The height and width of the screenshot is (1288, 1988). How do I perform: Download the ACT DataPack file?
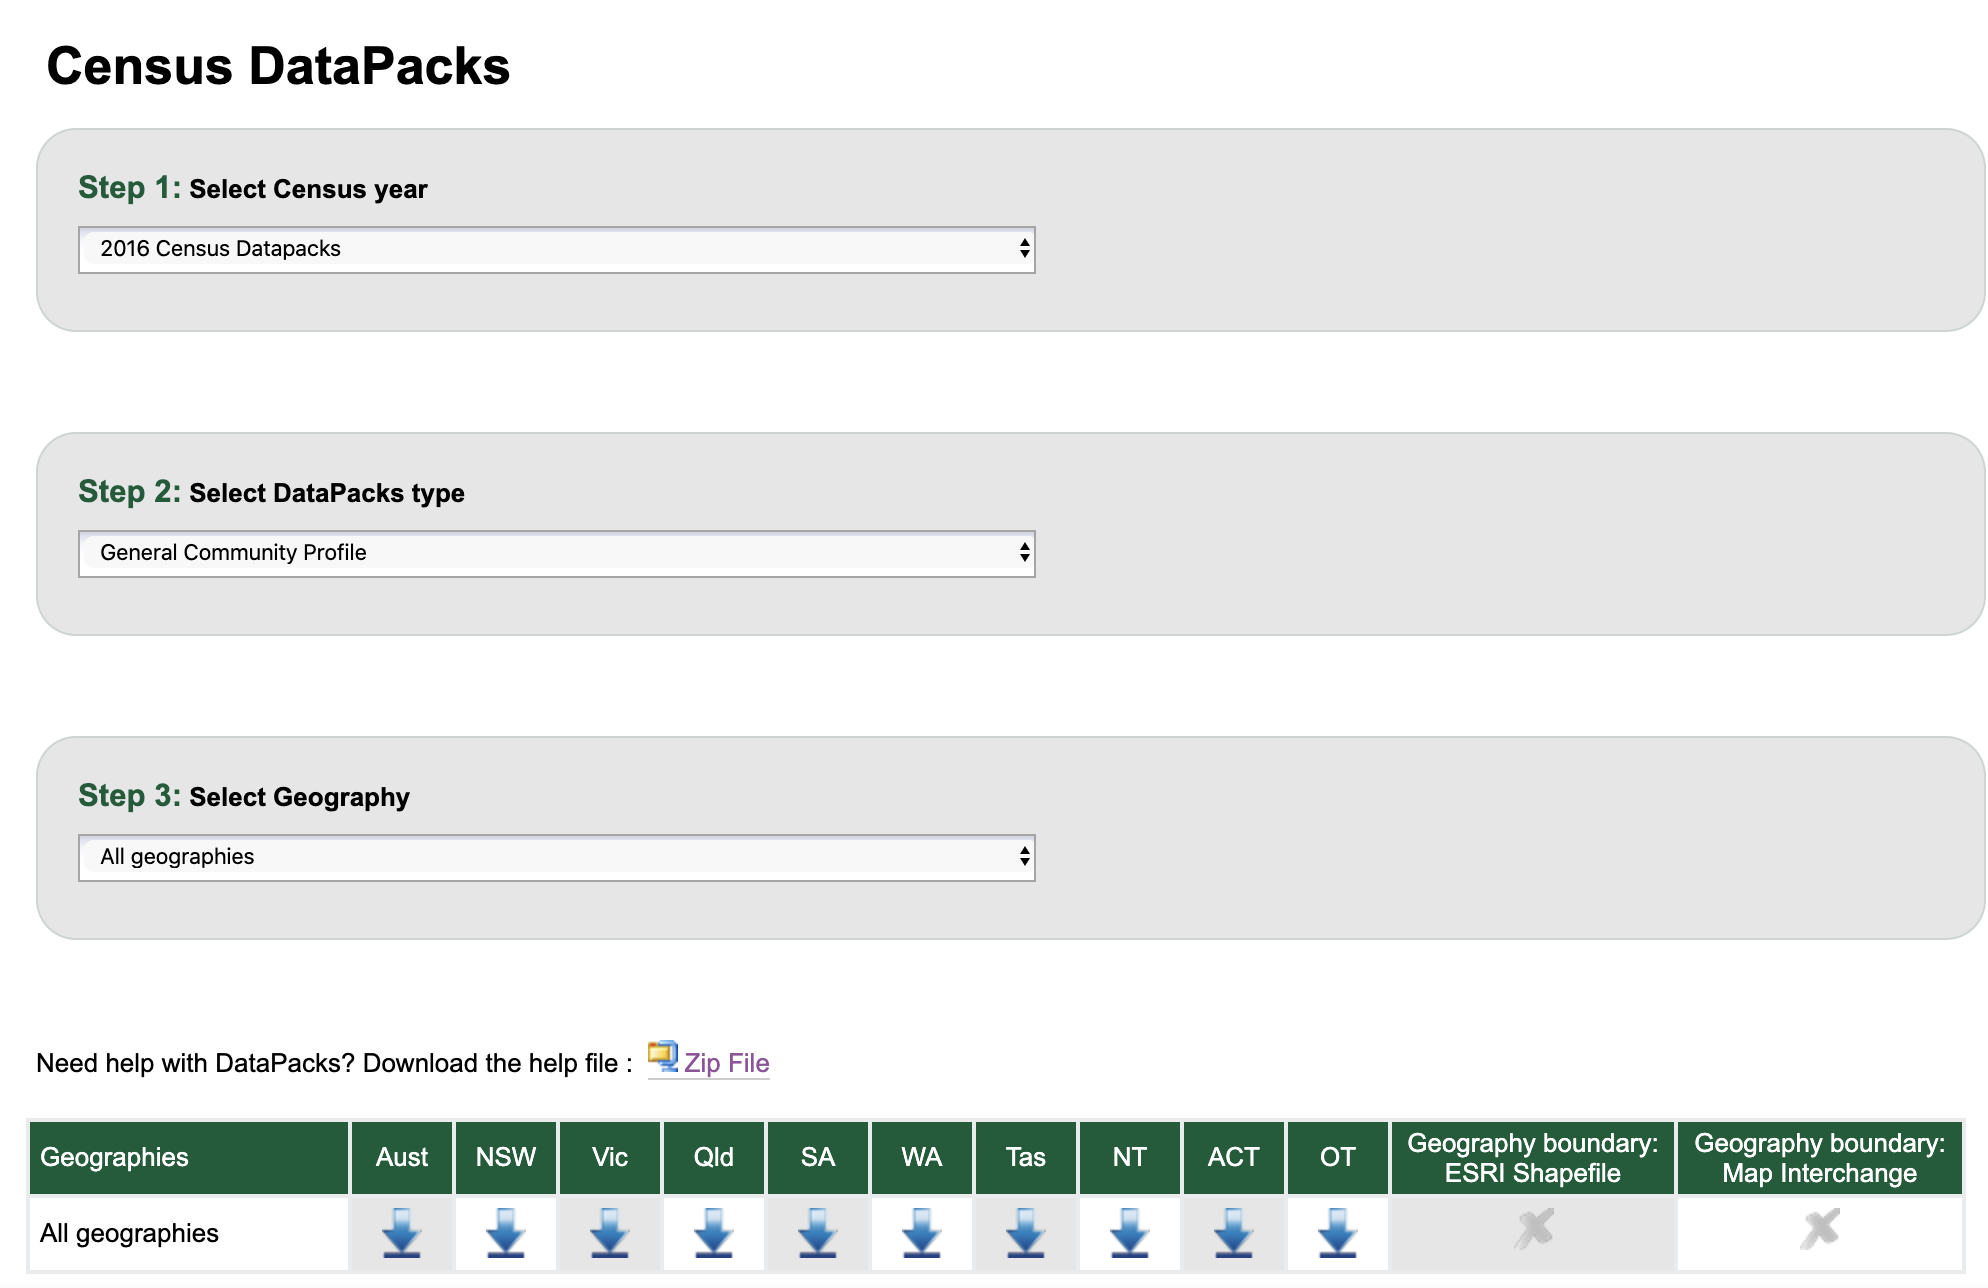(1233, 1232)
